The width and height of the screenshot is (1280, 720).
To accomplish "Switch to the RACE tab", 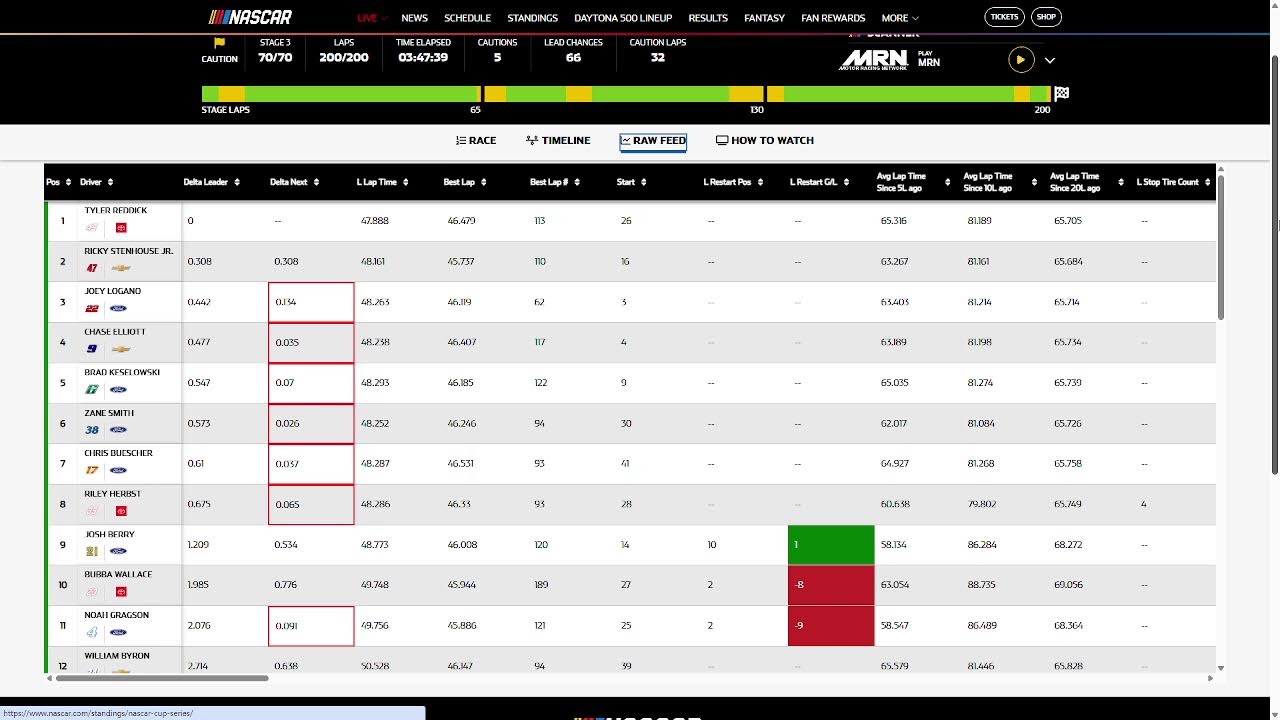I will pyautogui.click(x=476, y=141).
